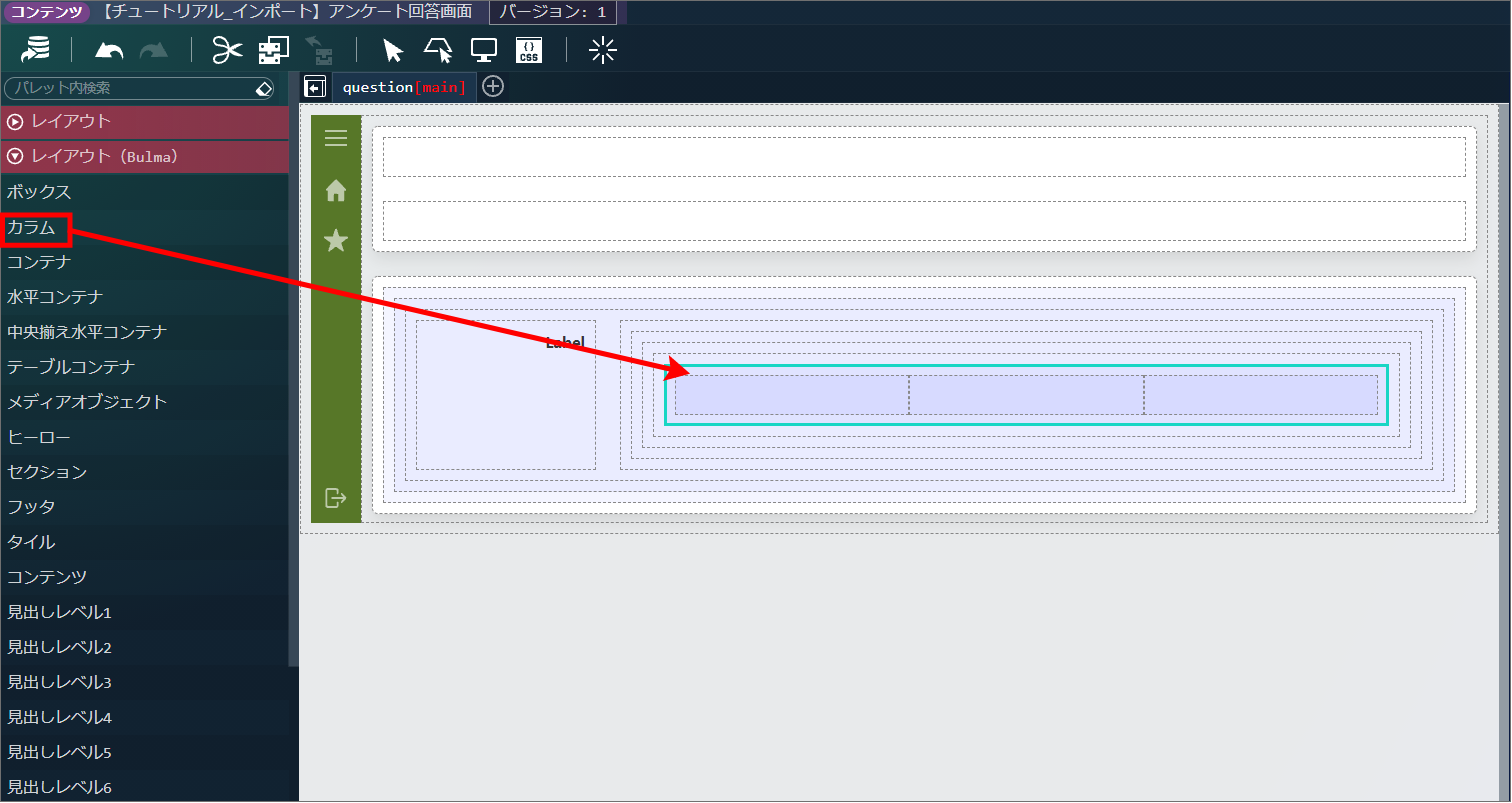Viewport: 1512px width, 803px height.
Task: Clear palette search with eraser icon
Action: 263,88
